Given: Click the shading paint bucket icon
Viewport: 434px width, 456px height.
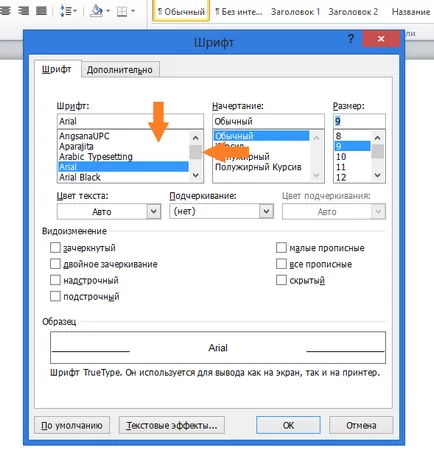Looking at the screenshot, I should 97,11.
